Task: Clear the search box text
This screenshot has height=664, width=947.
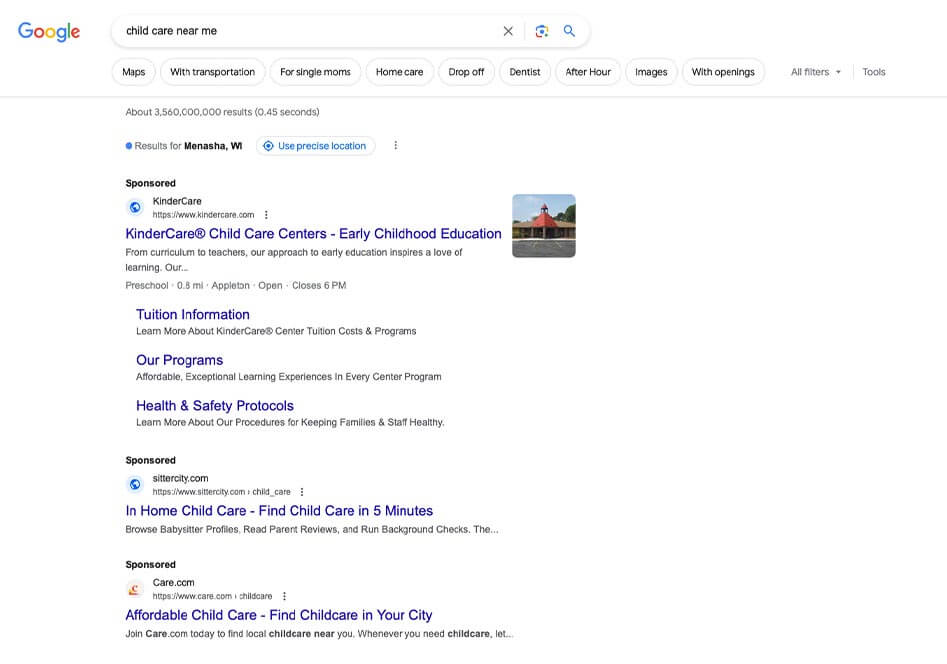Action: [x=508, y=31]
